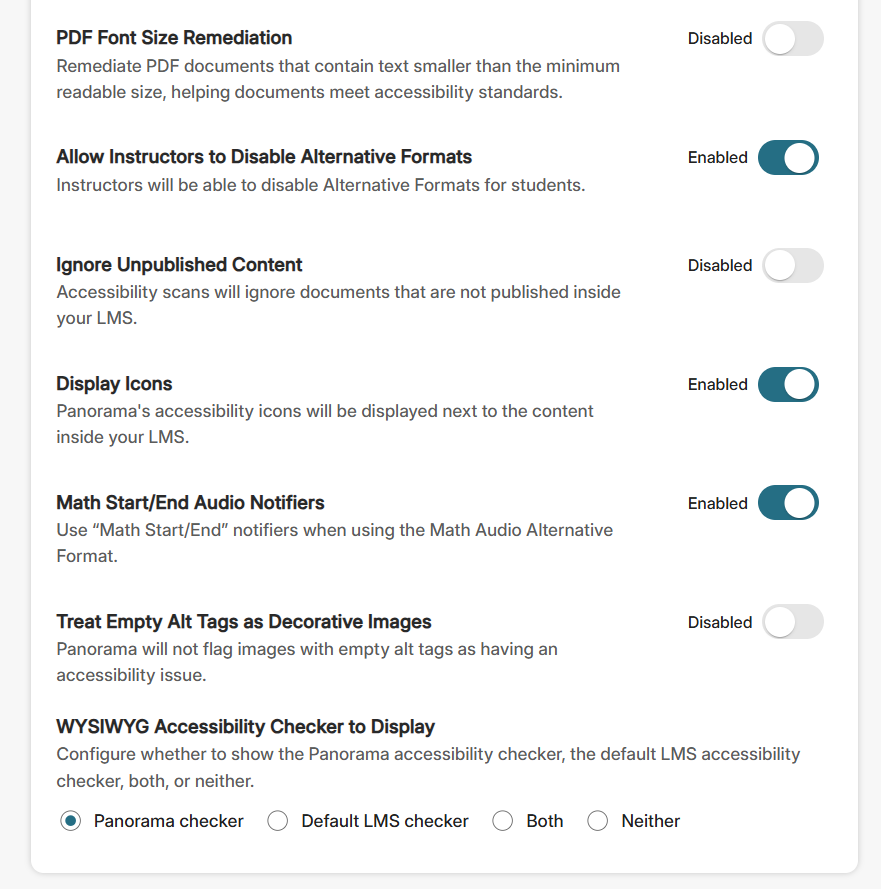Select Neither for the accessibility checker display
The image size is (881, 889).
pos(597,820)
